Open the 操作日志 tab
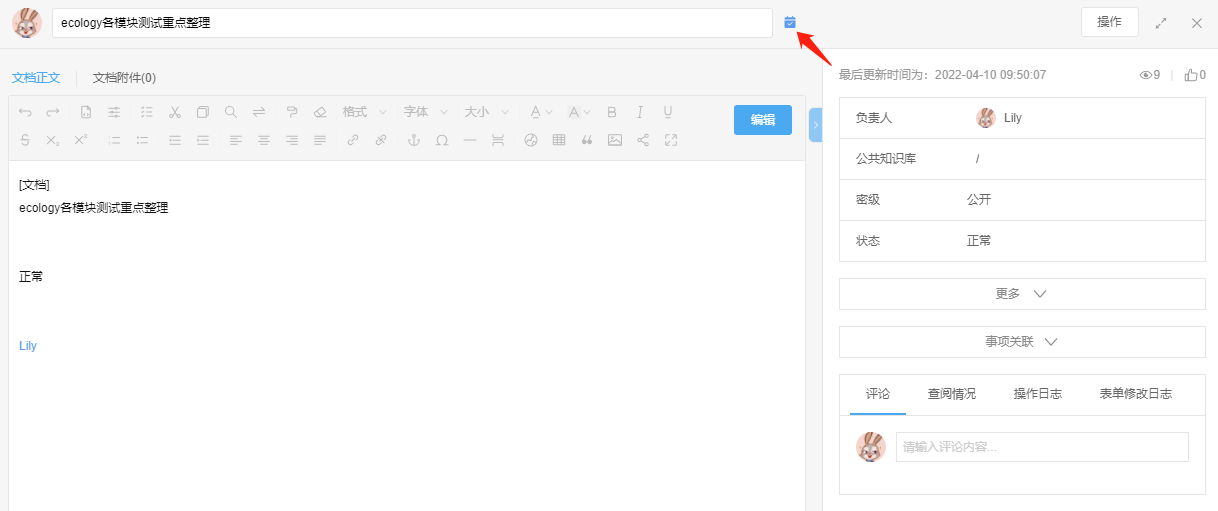 1037,394
